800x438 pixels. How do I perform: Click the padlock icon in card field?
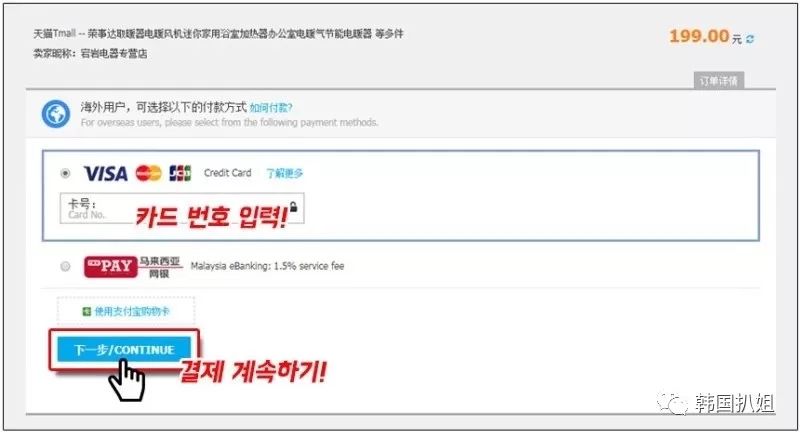click(293, 207)
